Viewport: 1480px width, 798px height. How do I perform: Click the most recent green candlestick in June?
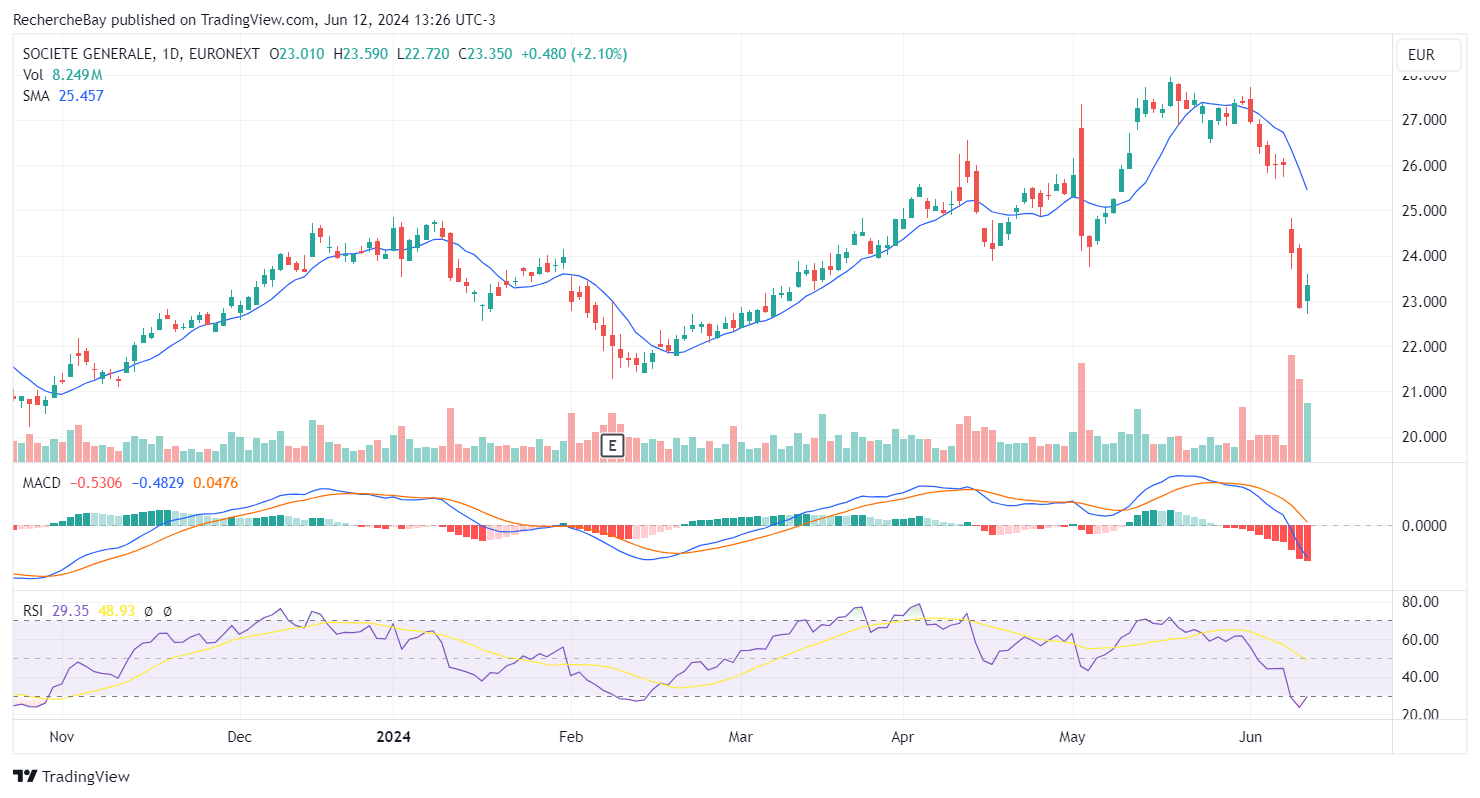point(1307,293)
